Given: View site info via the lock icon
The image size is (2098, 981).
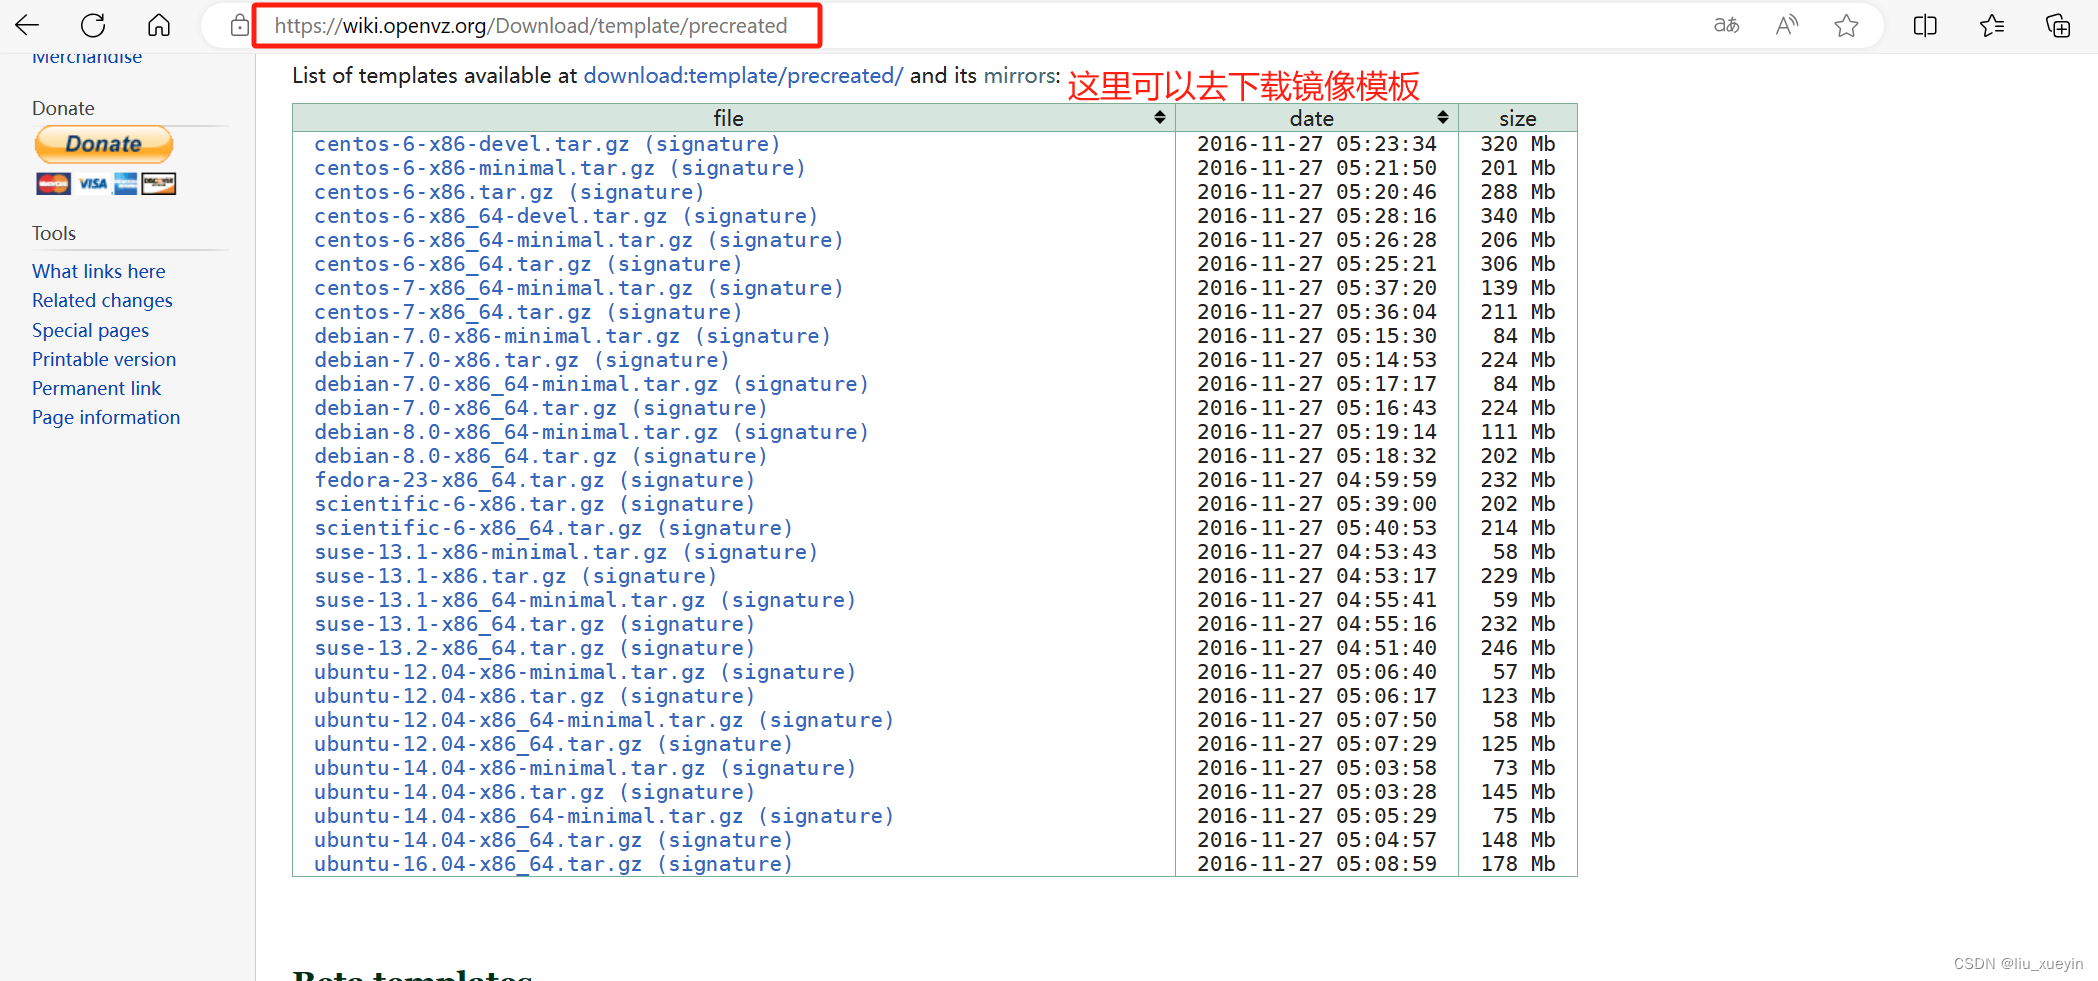Looking at the screenshot, I should coord(239,25).
